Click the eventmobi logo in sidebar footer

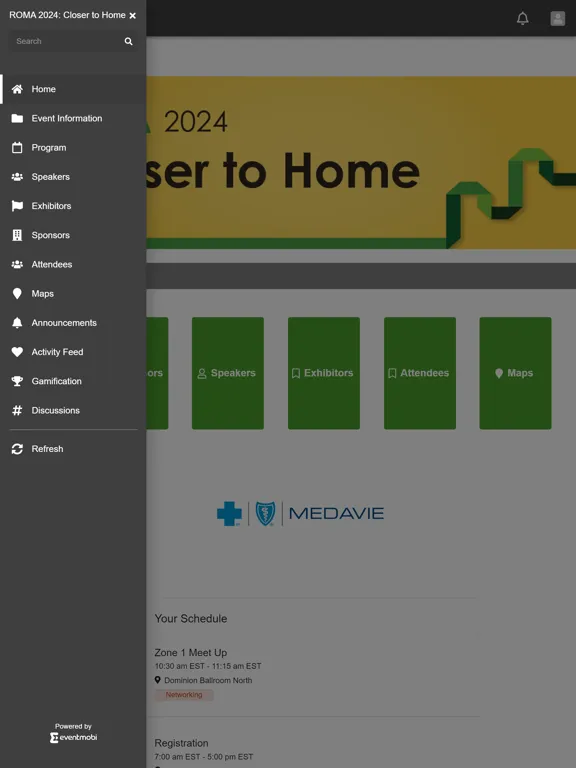point(73,737)
